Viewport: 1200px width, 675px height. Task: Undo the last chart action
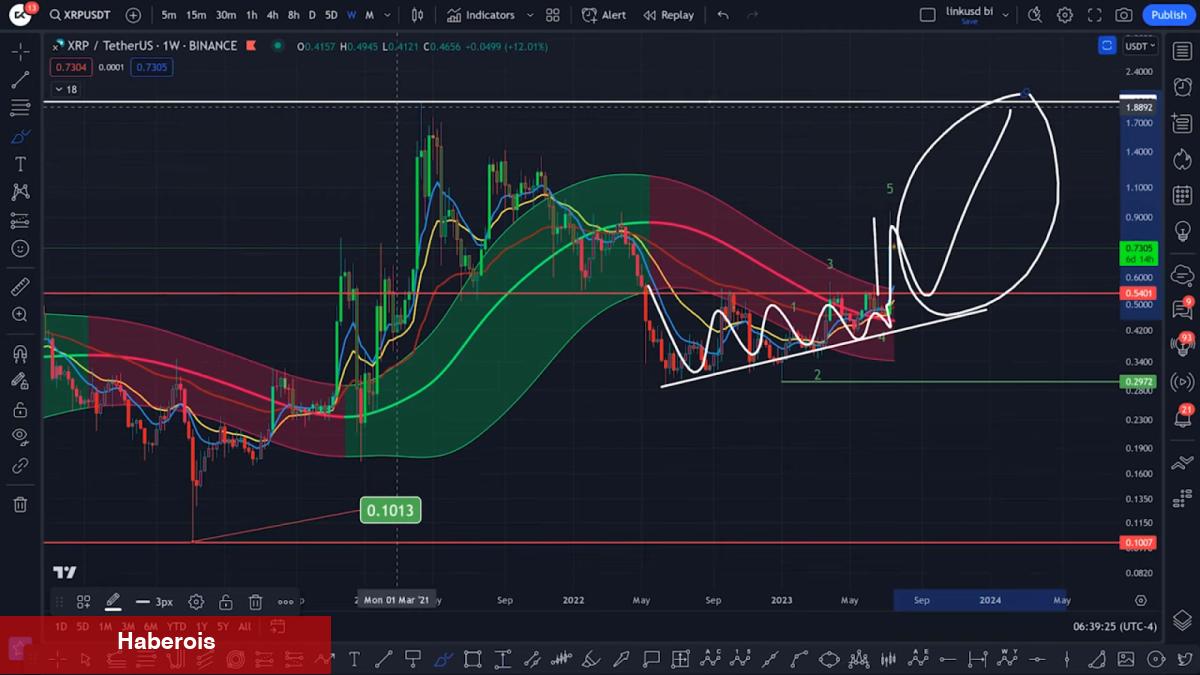[x=723, y=15]
